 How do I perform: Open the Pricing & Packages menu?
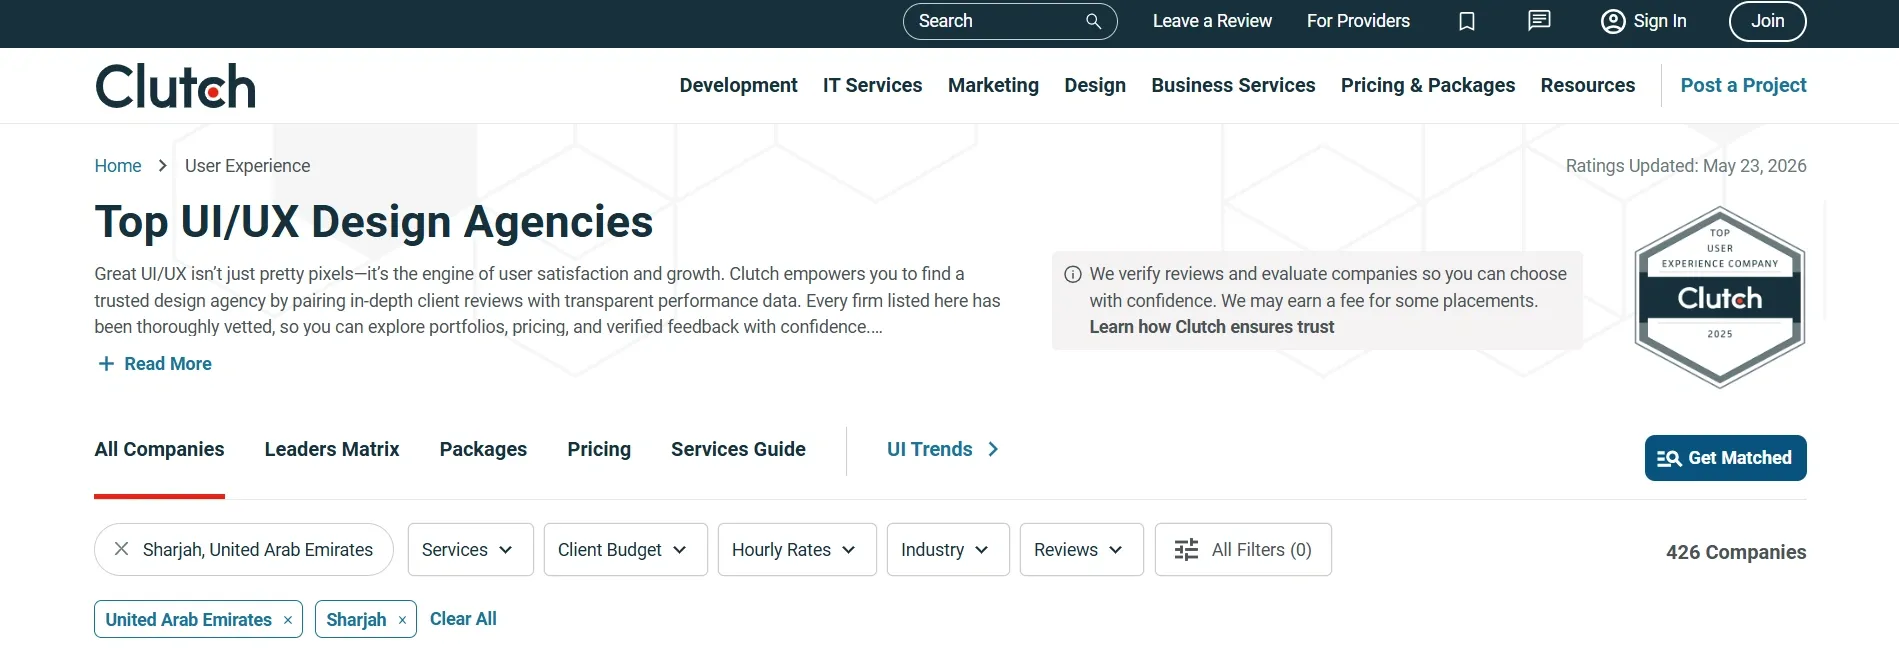pos(1428,86)
